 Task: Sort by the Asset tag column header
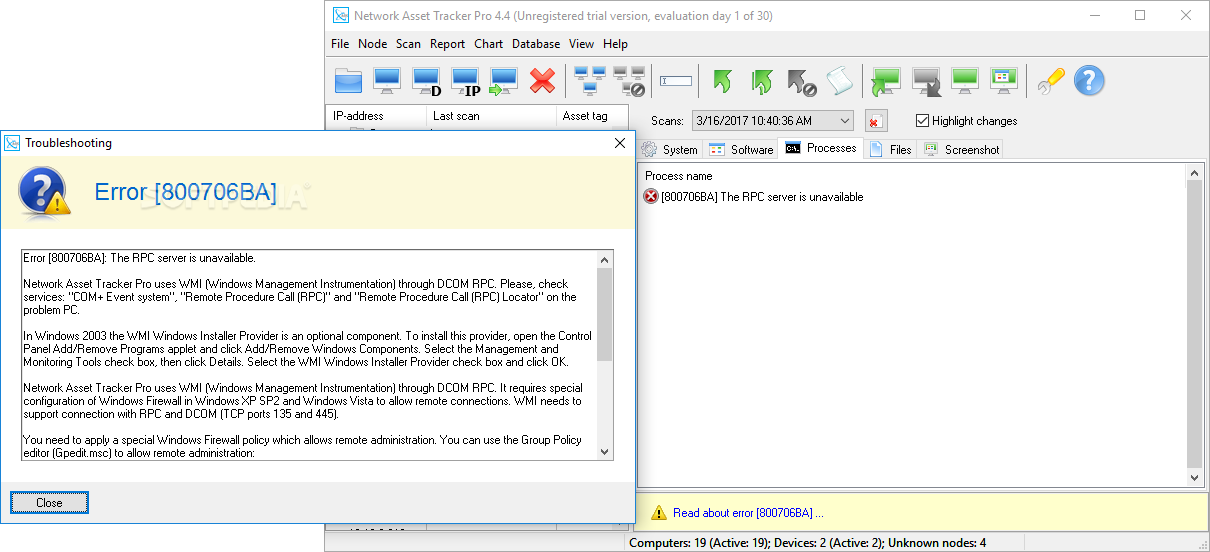(592, 116)
